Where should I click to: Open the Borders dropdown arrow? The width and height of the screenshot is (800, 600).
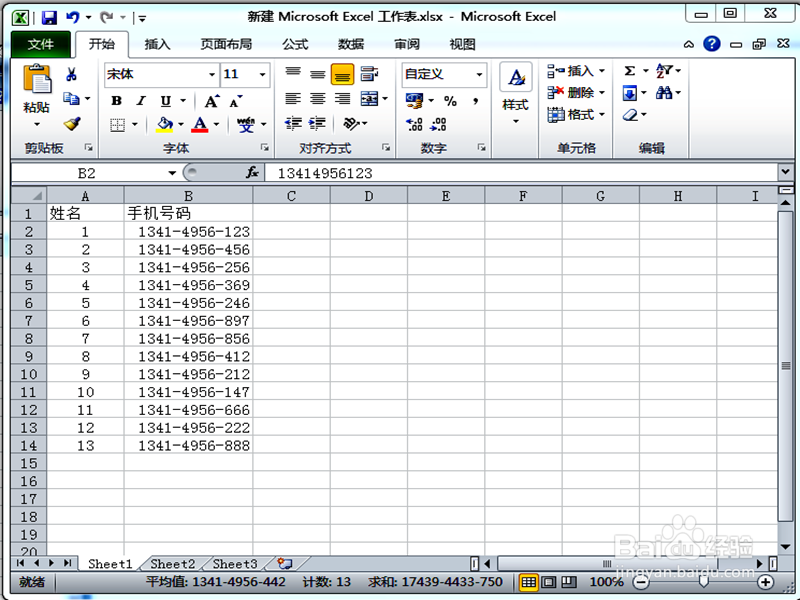[135, 124]
